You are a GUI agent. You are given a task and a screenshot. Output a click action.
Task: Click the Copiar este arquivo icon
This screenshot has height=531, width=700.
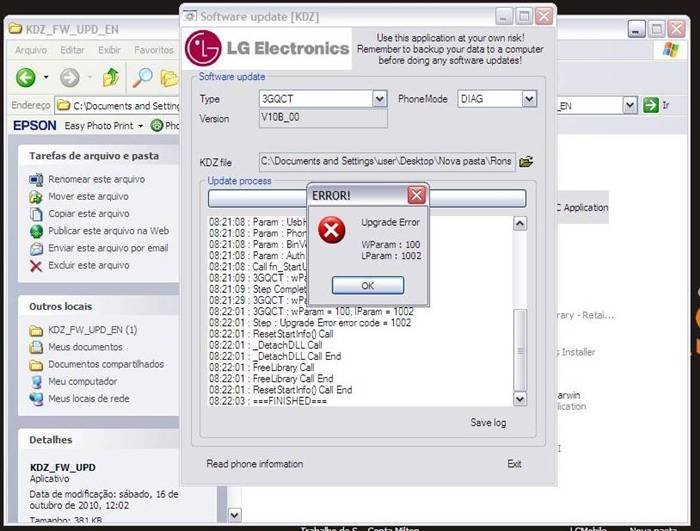(36, 214)
